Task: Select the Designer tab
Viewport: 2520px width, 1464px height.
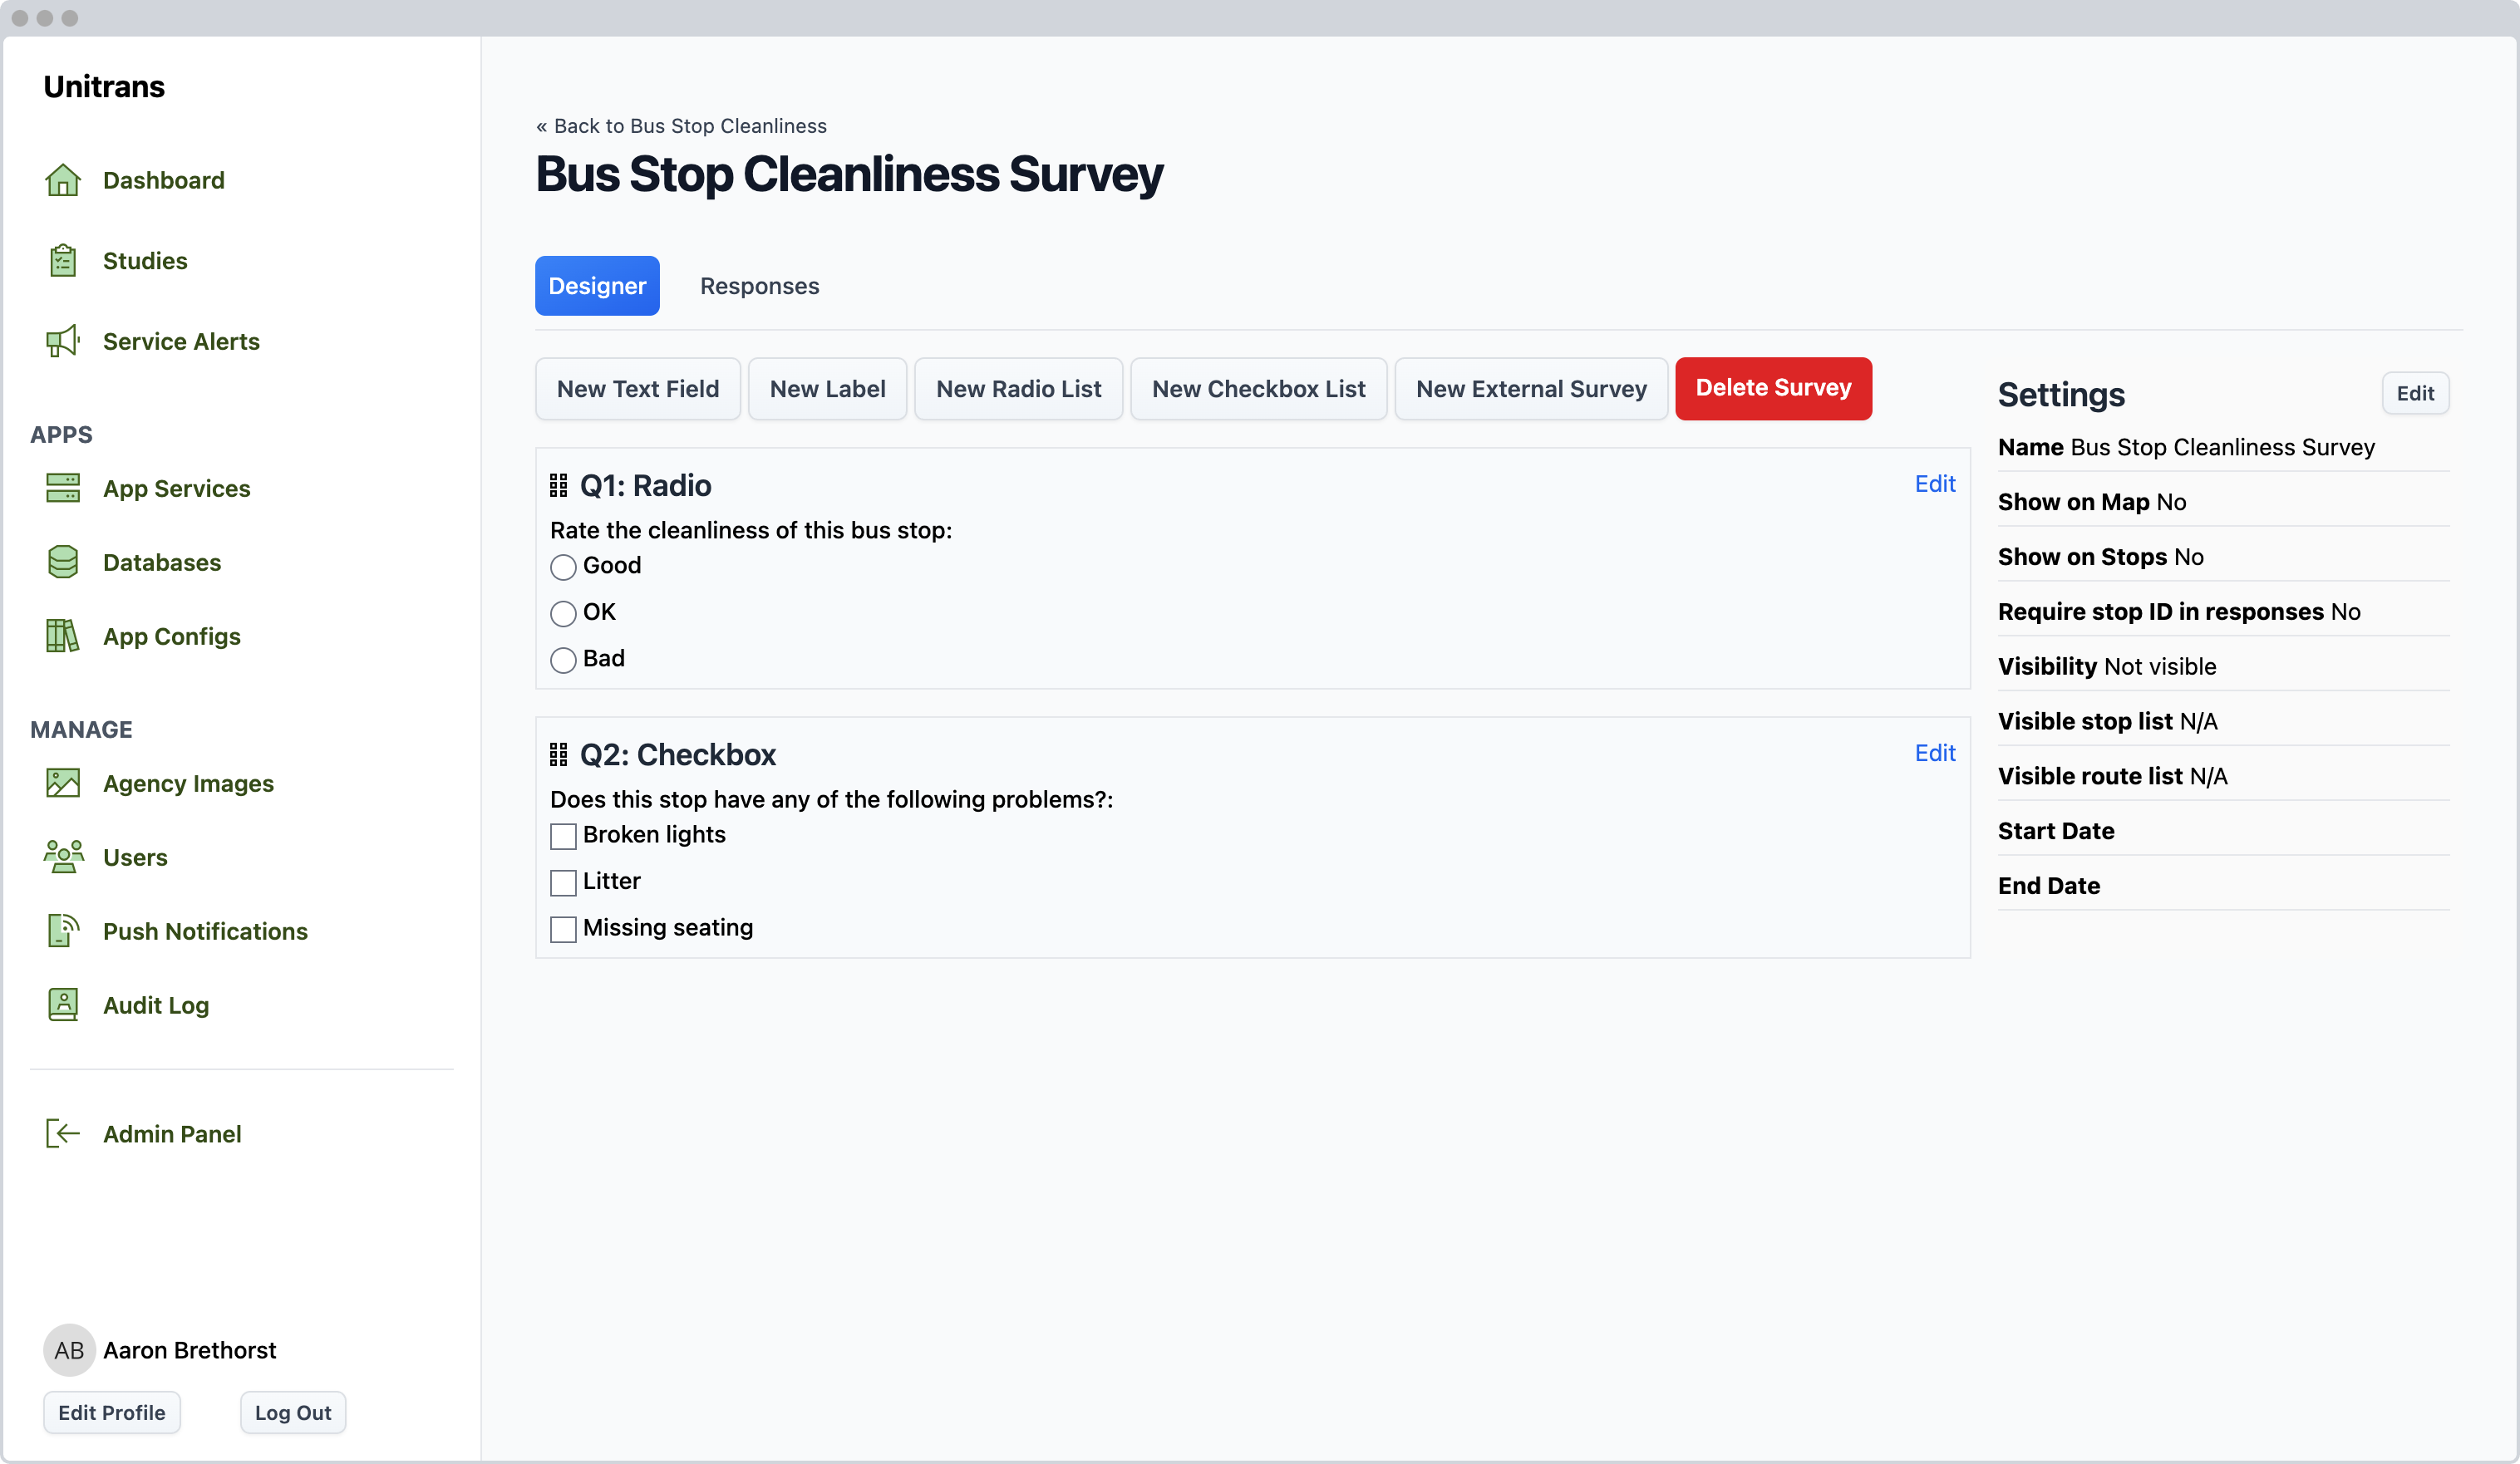Action: [x=597, y=286]
